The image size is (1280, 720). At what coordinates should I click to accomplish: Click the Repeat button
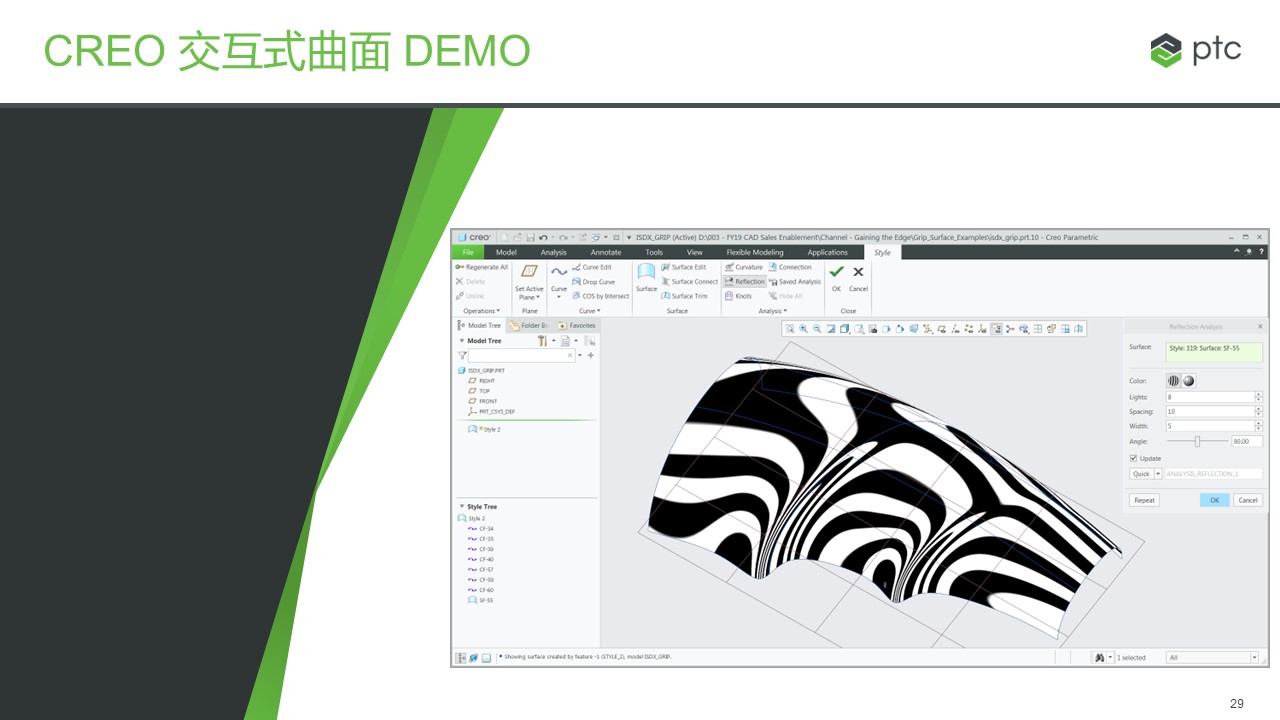(1144, 500)
